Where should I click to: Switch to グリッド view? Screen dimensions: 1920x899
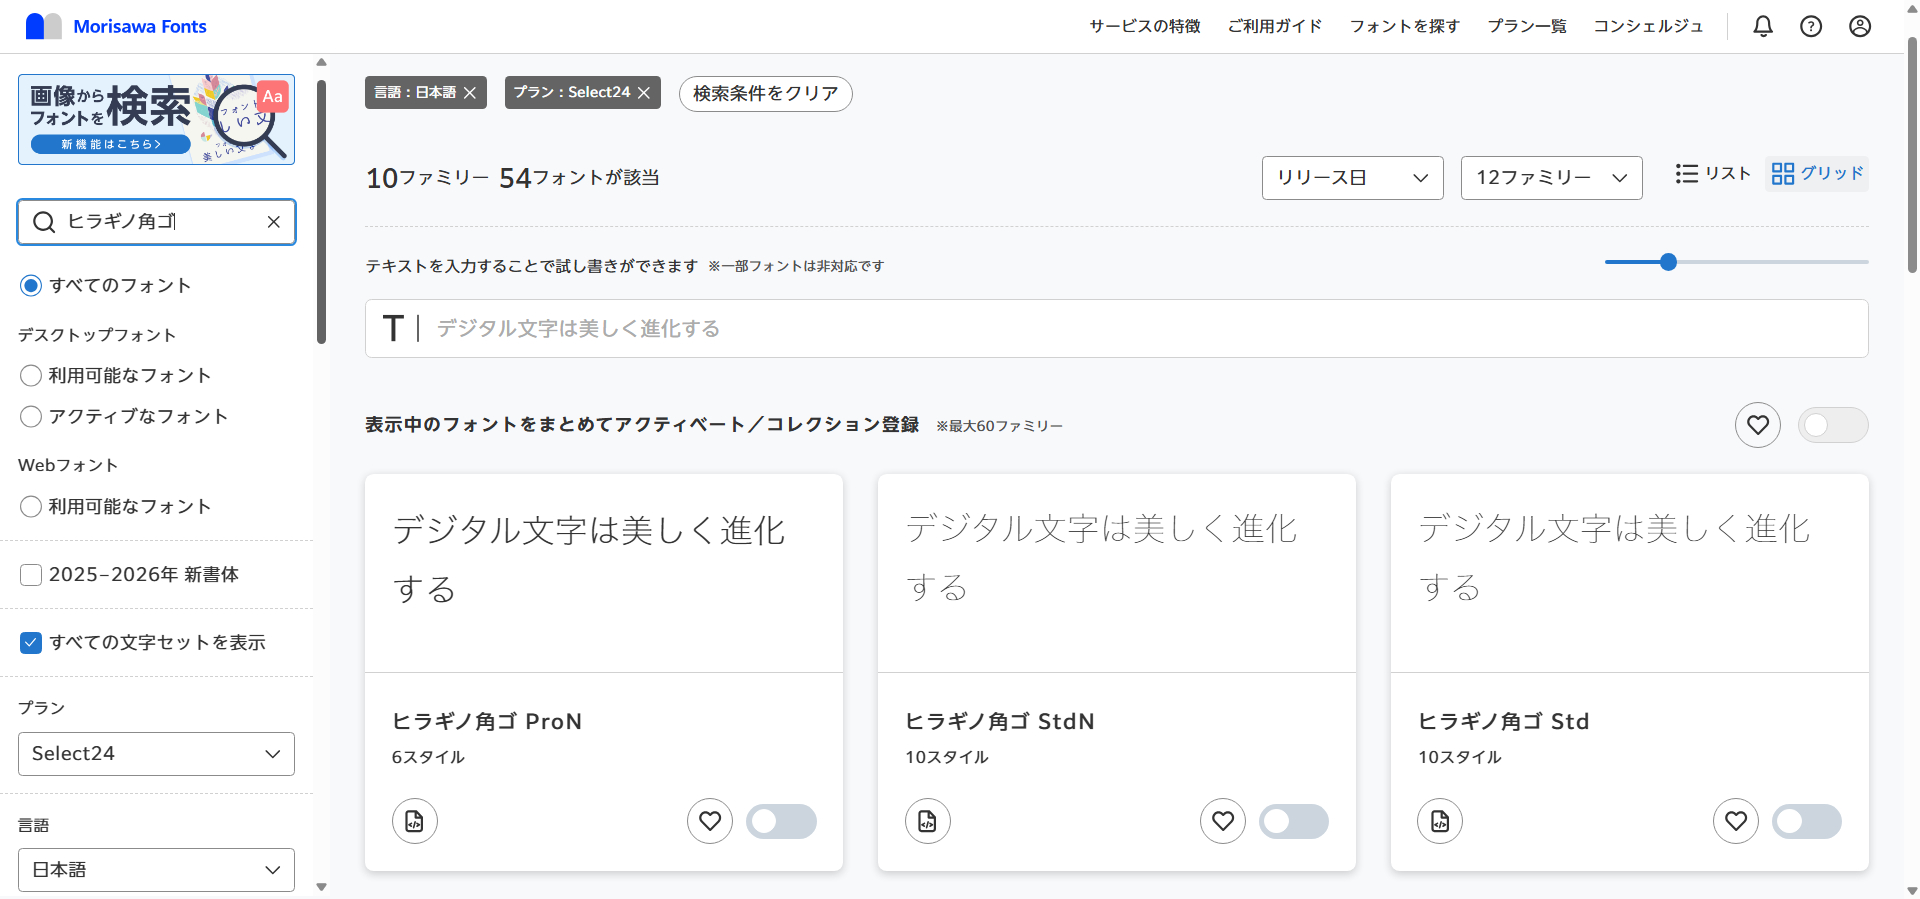pyautogui.click(x=1817, y=174)
